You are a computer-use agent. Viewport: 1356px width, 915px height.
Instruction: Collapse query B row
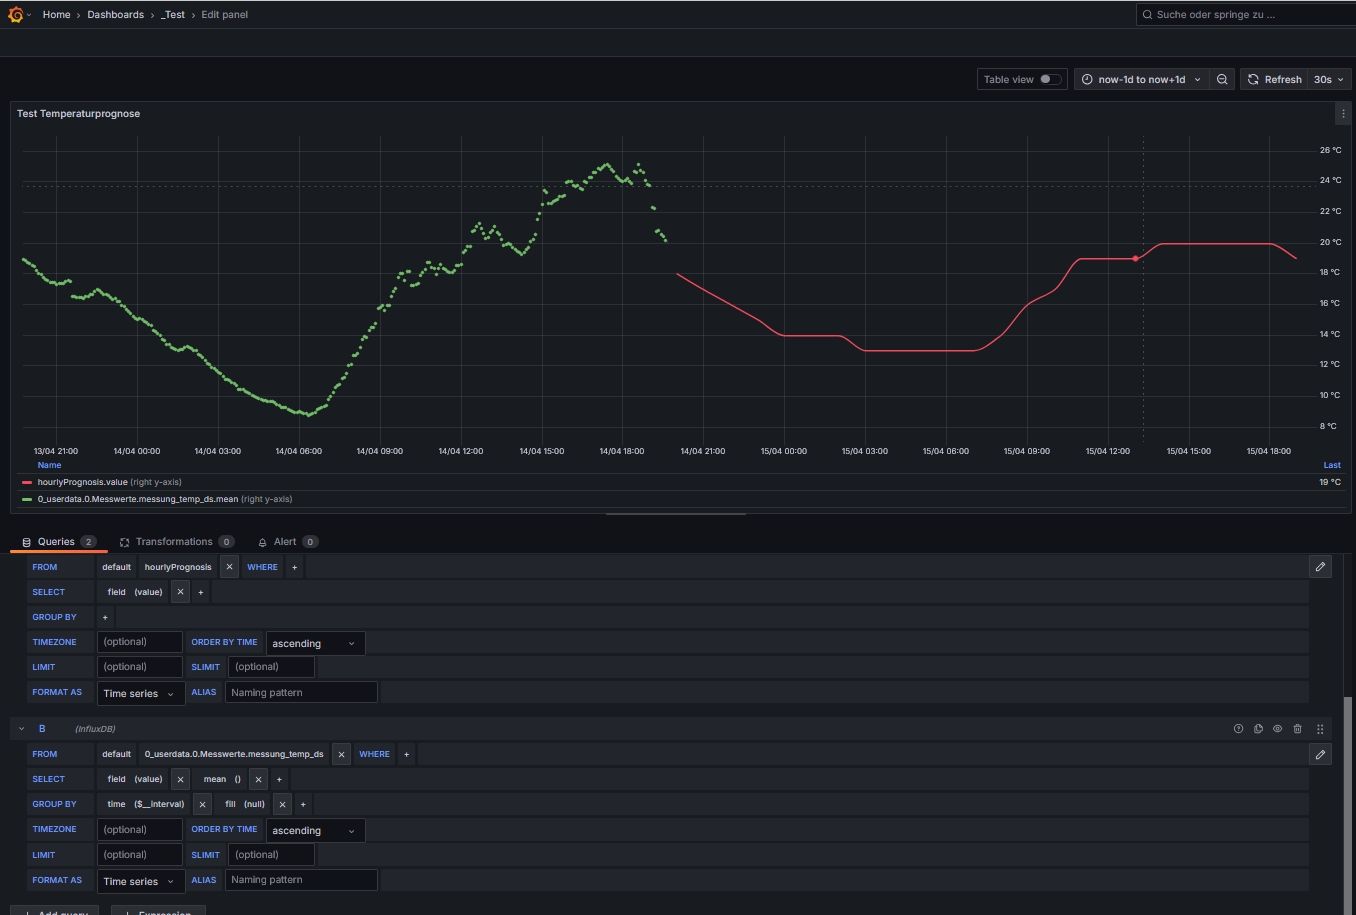(21, 729)
